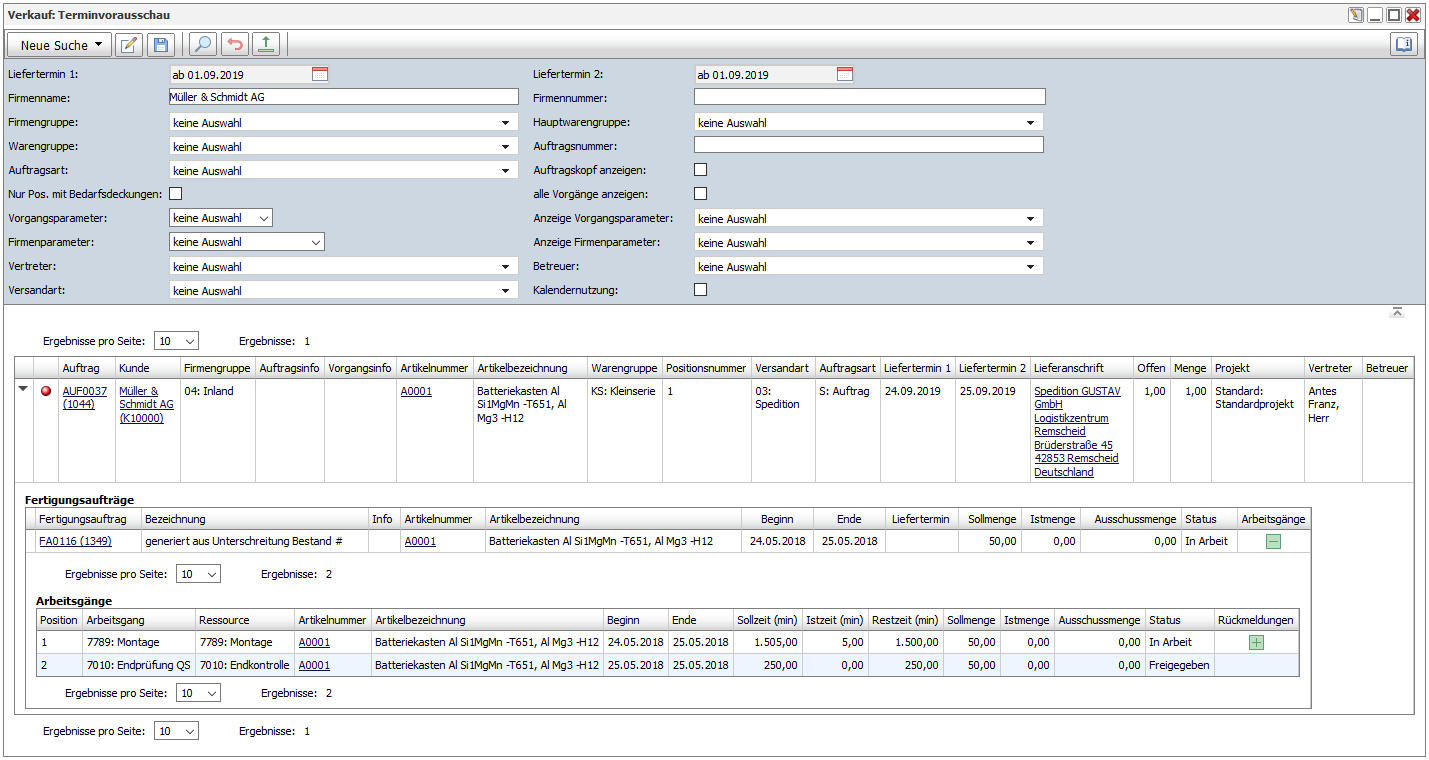
Task: Open the calendar picker for Liefertermin 2
Action: [845, 74]
